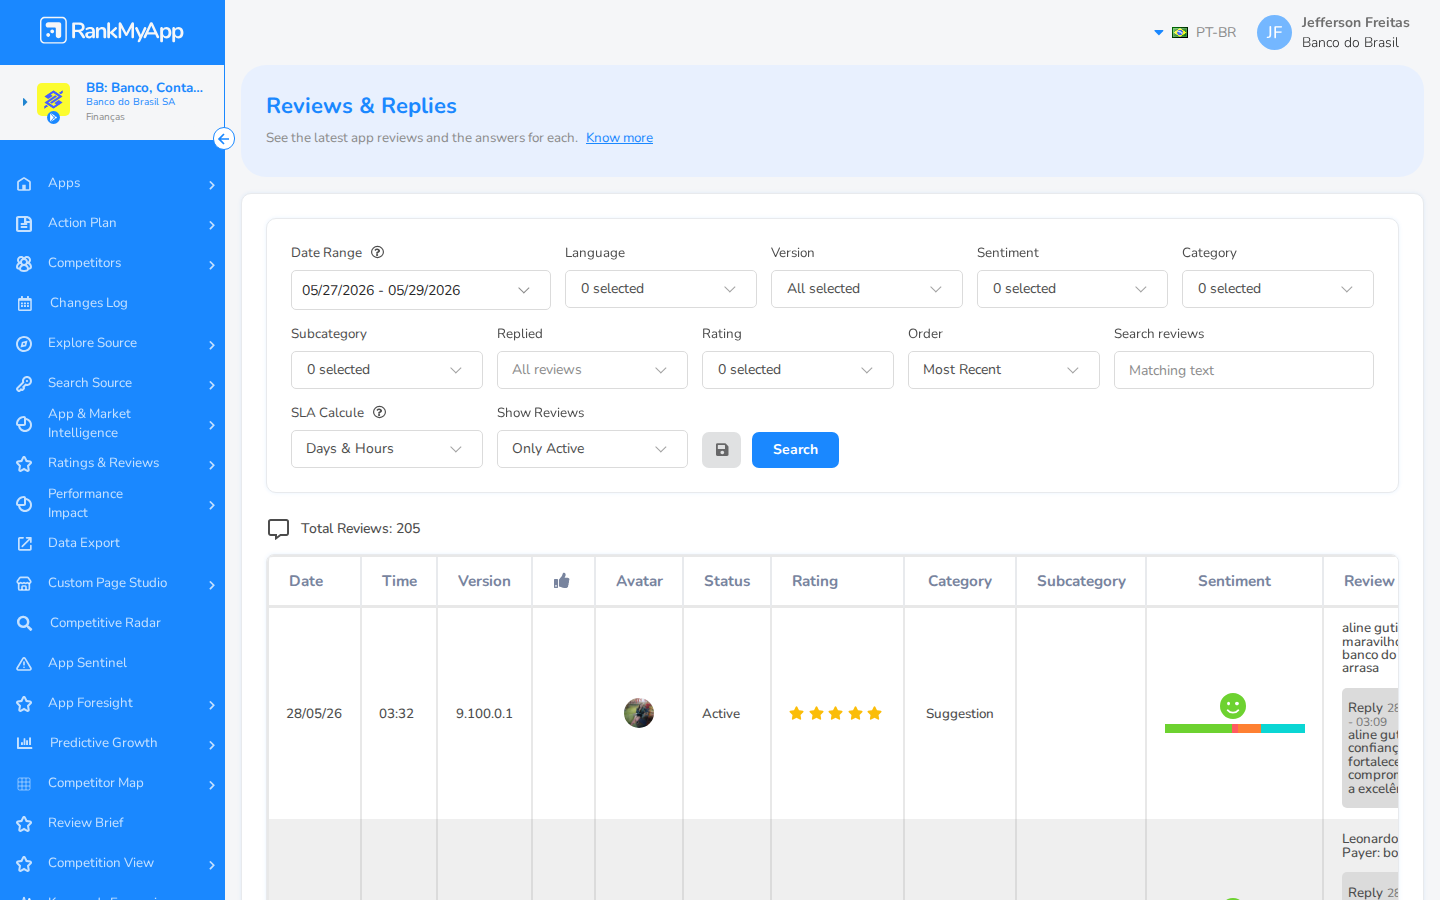Image resolution: width=1440 pixels, height=900 pixels.
Task: Open the Changes Log menu item
Action: coord(112,303)
